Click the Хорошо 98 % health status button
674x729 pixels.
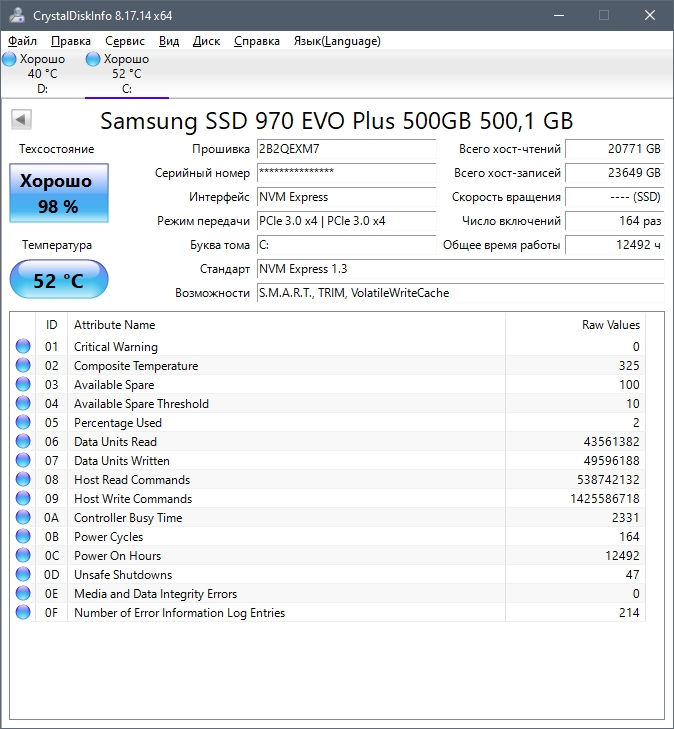[x=58, y=194]
